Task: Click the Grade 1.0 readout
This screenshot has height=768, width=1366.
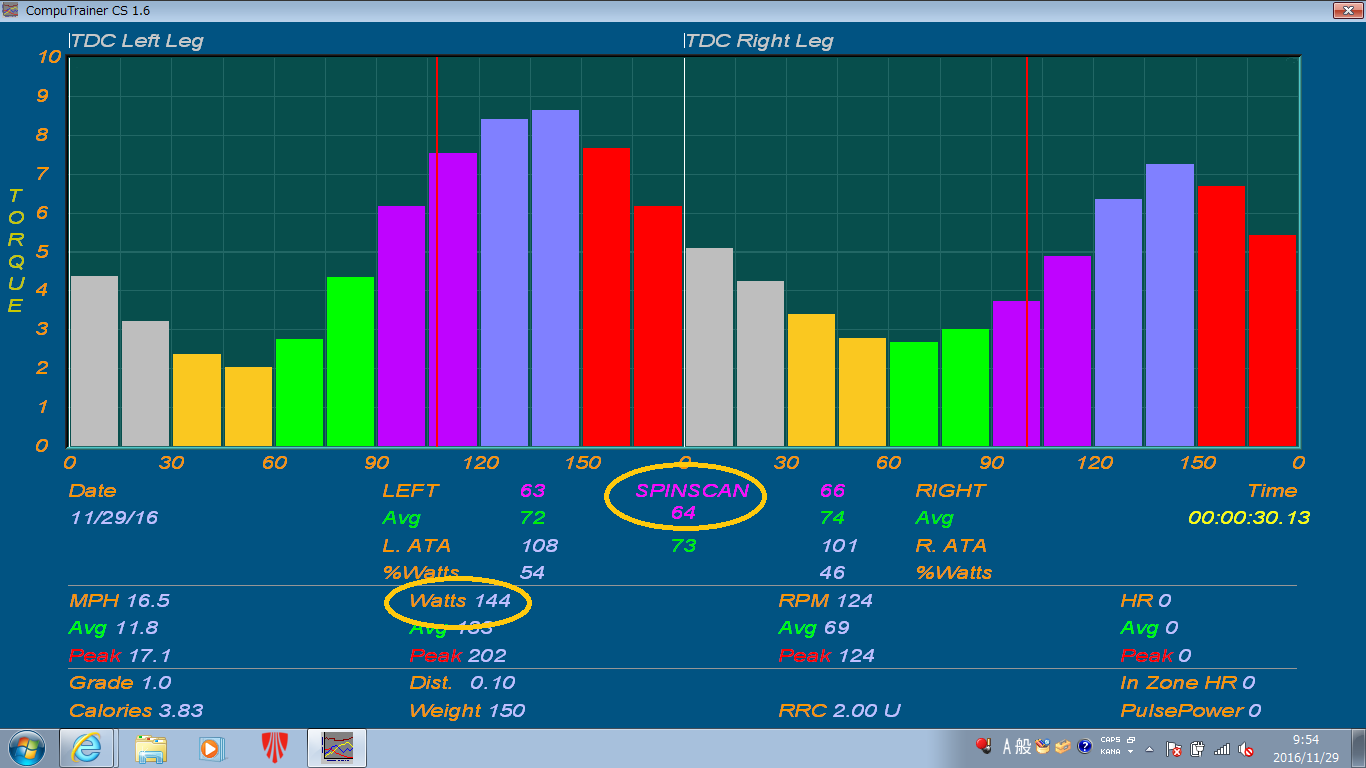Action: tap(120, 683)
